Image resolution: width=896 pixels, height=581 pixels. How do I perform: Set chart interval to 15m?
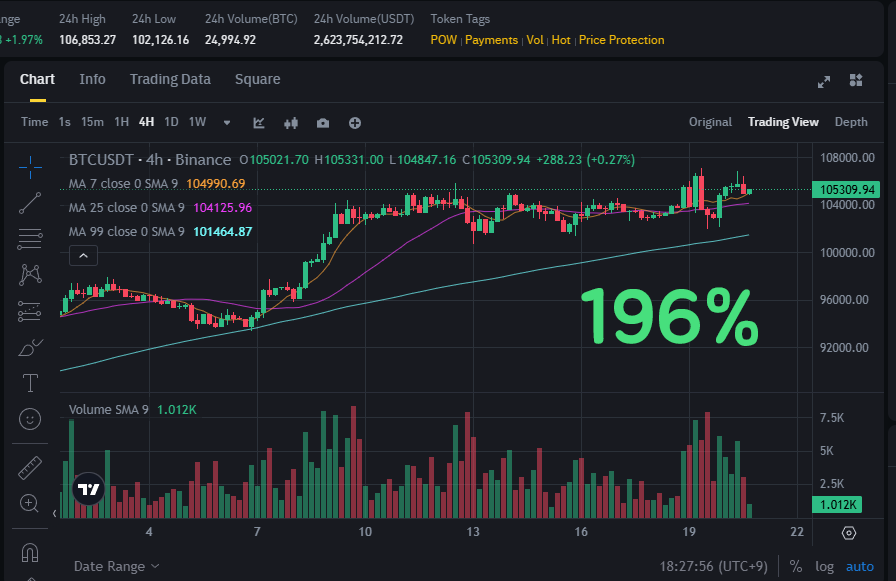92,122
